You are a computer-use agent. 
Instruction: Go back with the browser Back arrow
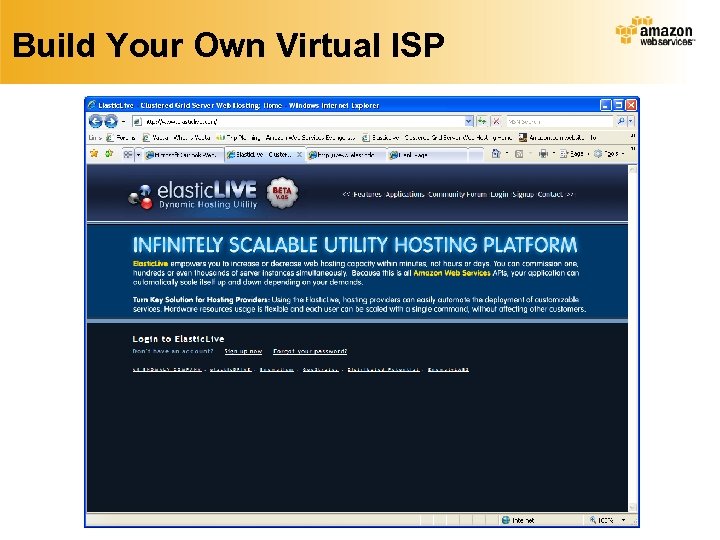pos(96,121)
